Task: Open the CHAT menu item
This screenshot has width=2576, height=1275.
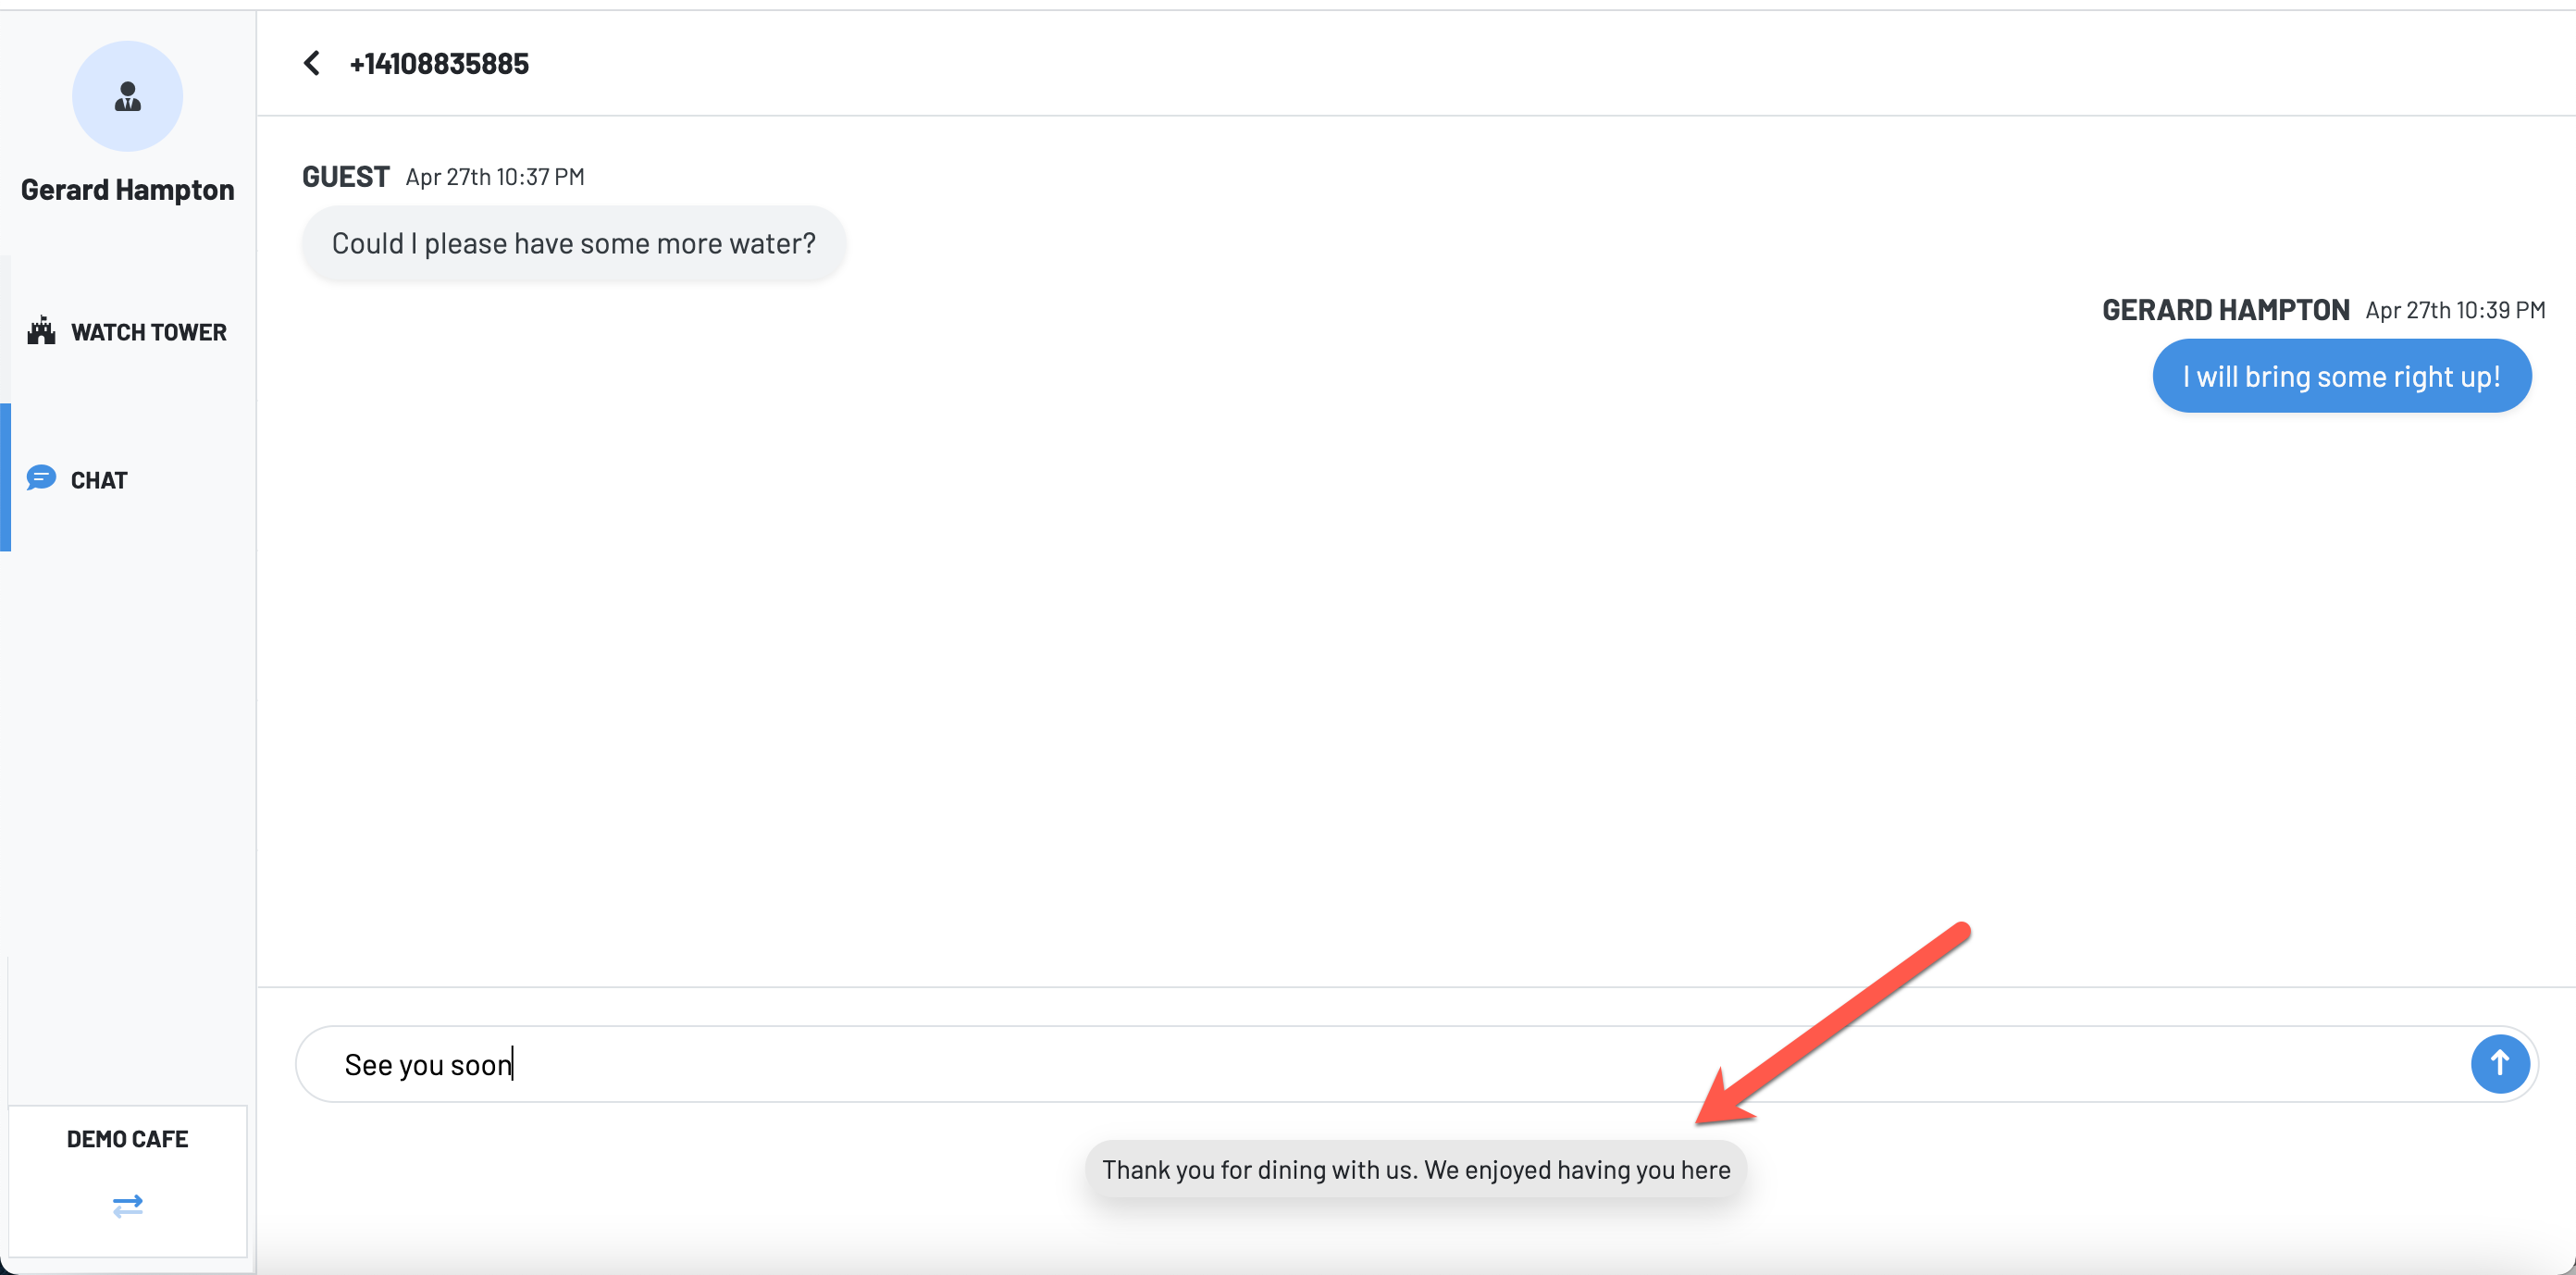Action: coord(128,478)
